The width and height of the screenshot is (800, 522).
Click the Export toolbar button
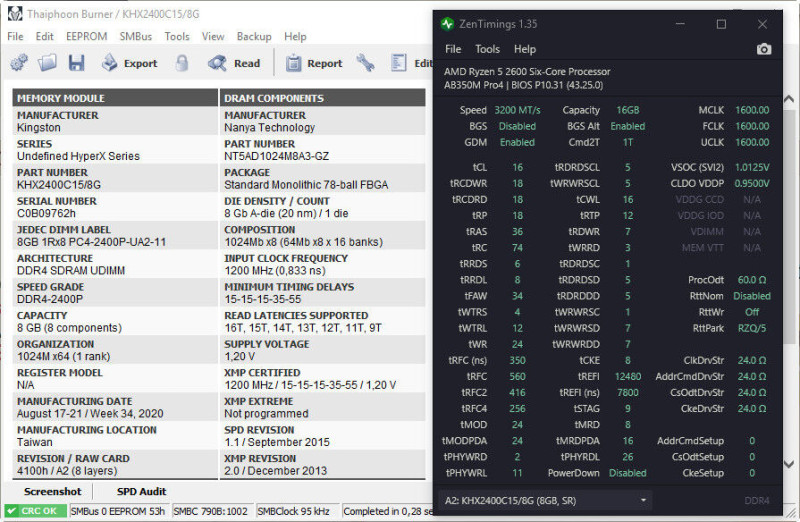click(129, 63)
